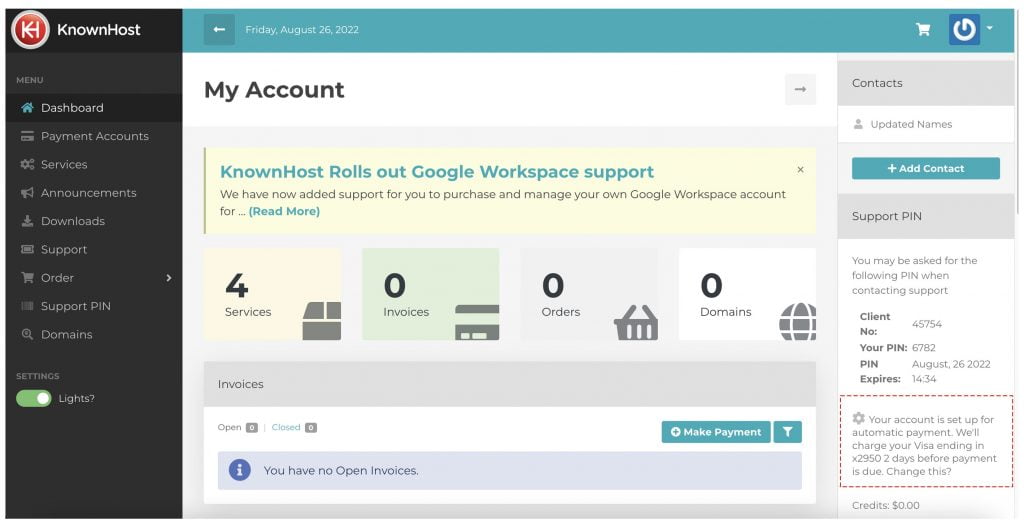Open the KnownHost Rolls out Google Workspace headline
Image resolution: width=1024 pixels, height=531 pixels.
(x=437, y=172)
